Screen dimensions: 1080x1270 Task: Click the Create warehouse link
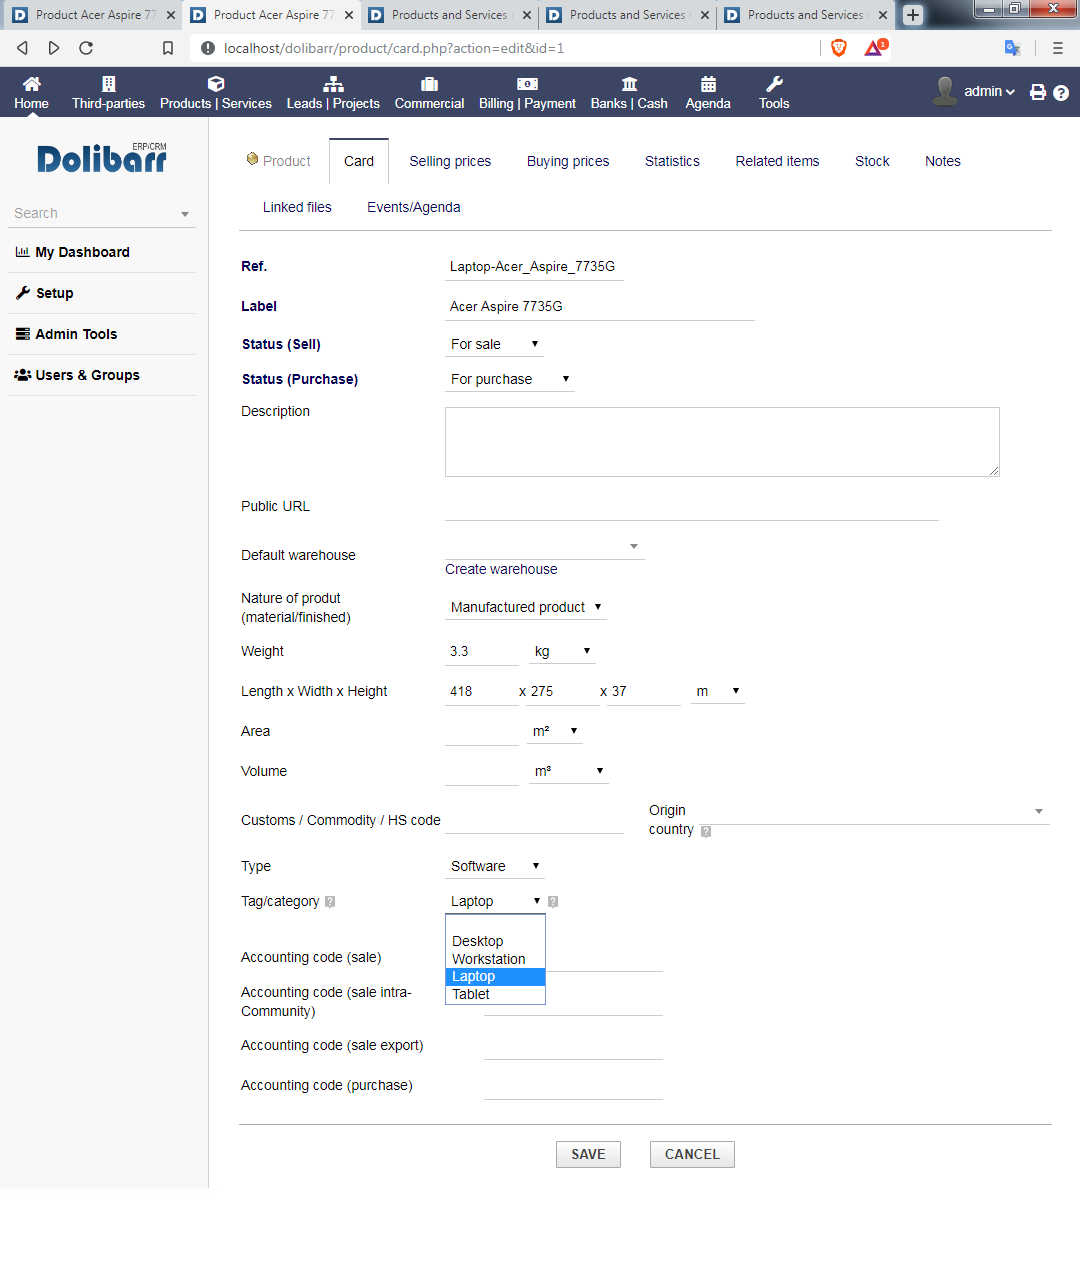pos(501,569)
